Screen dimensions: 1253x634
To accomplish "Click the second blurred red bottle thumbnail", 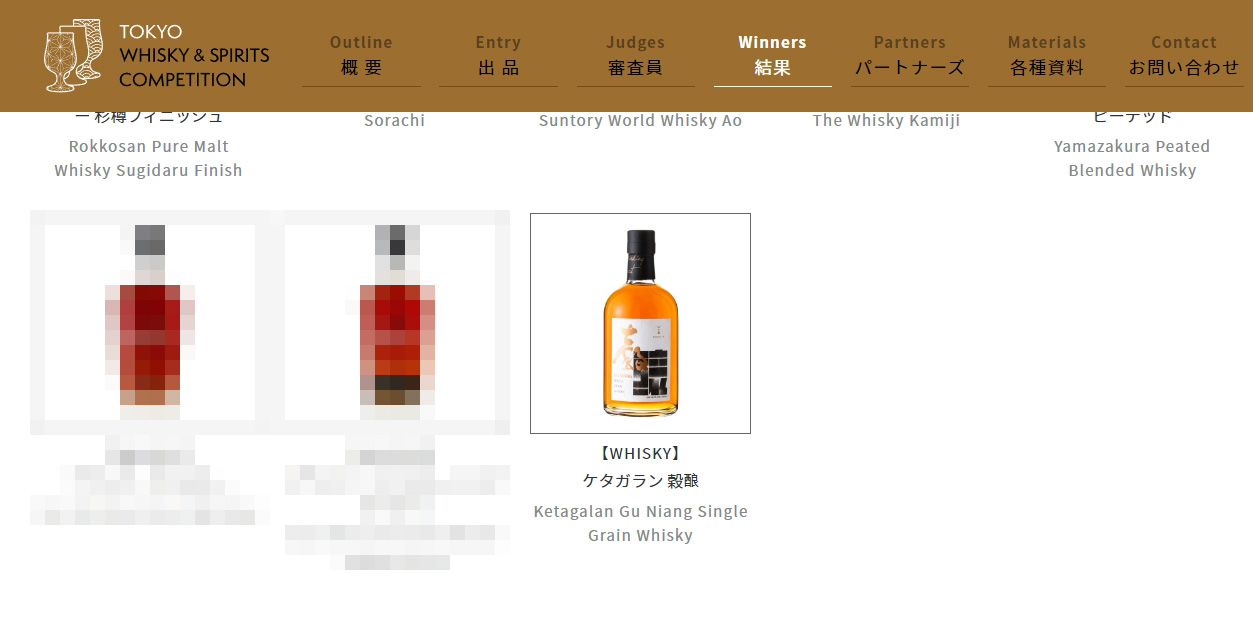I will coord(397,322).
